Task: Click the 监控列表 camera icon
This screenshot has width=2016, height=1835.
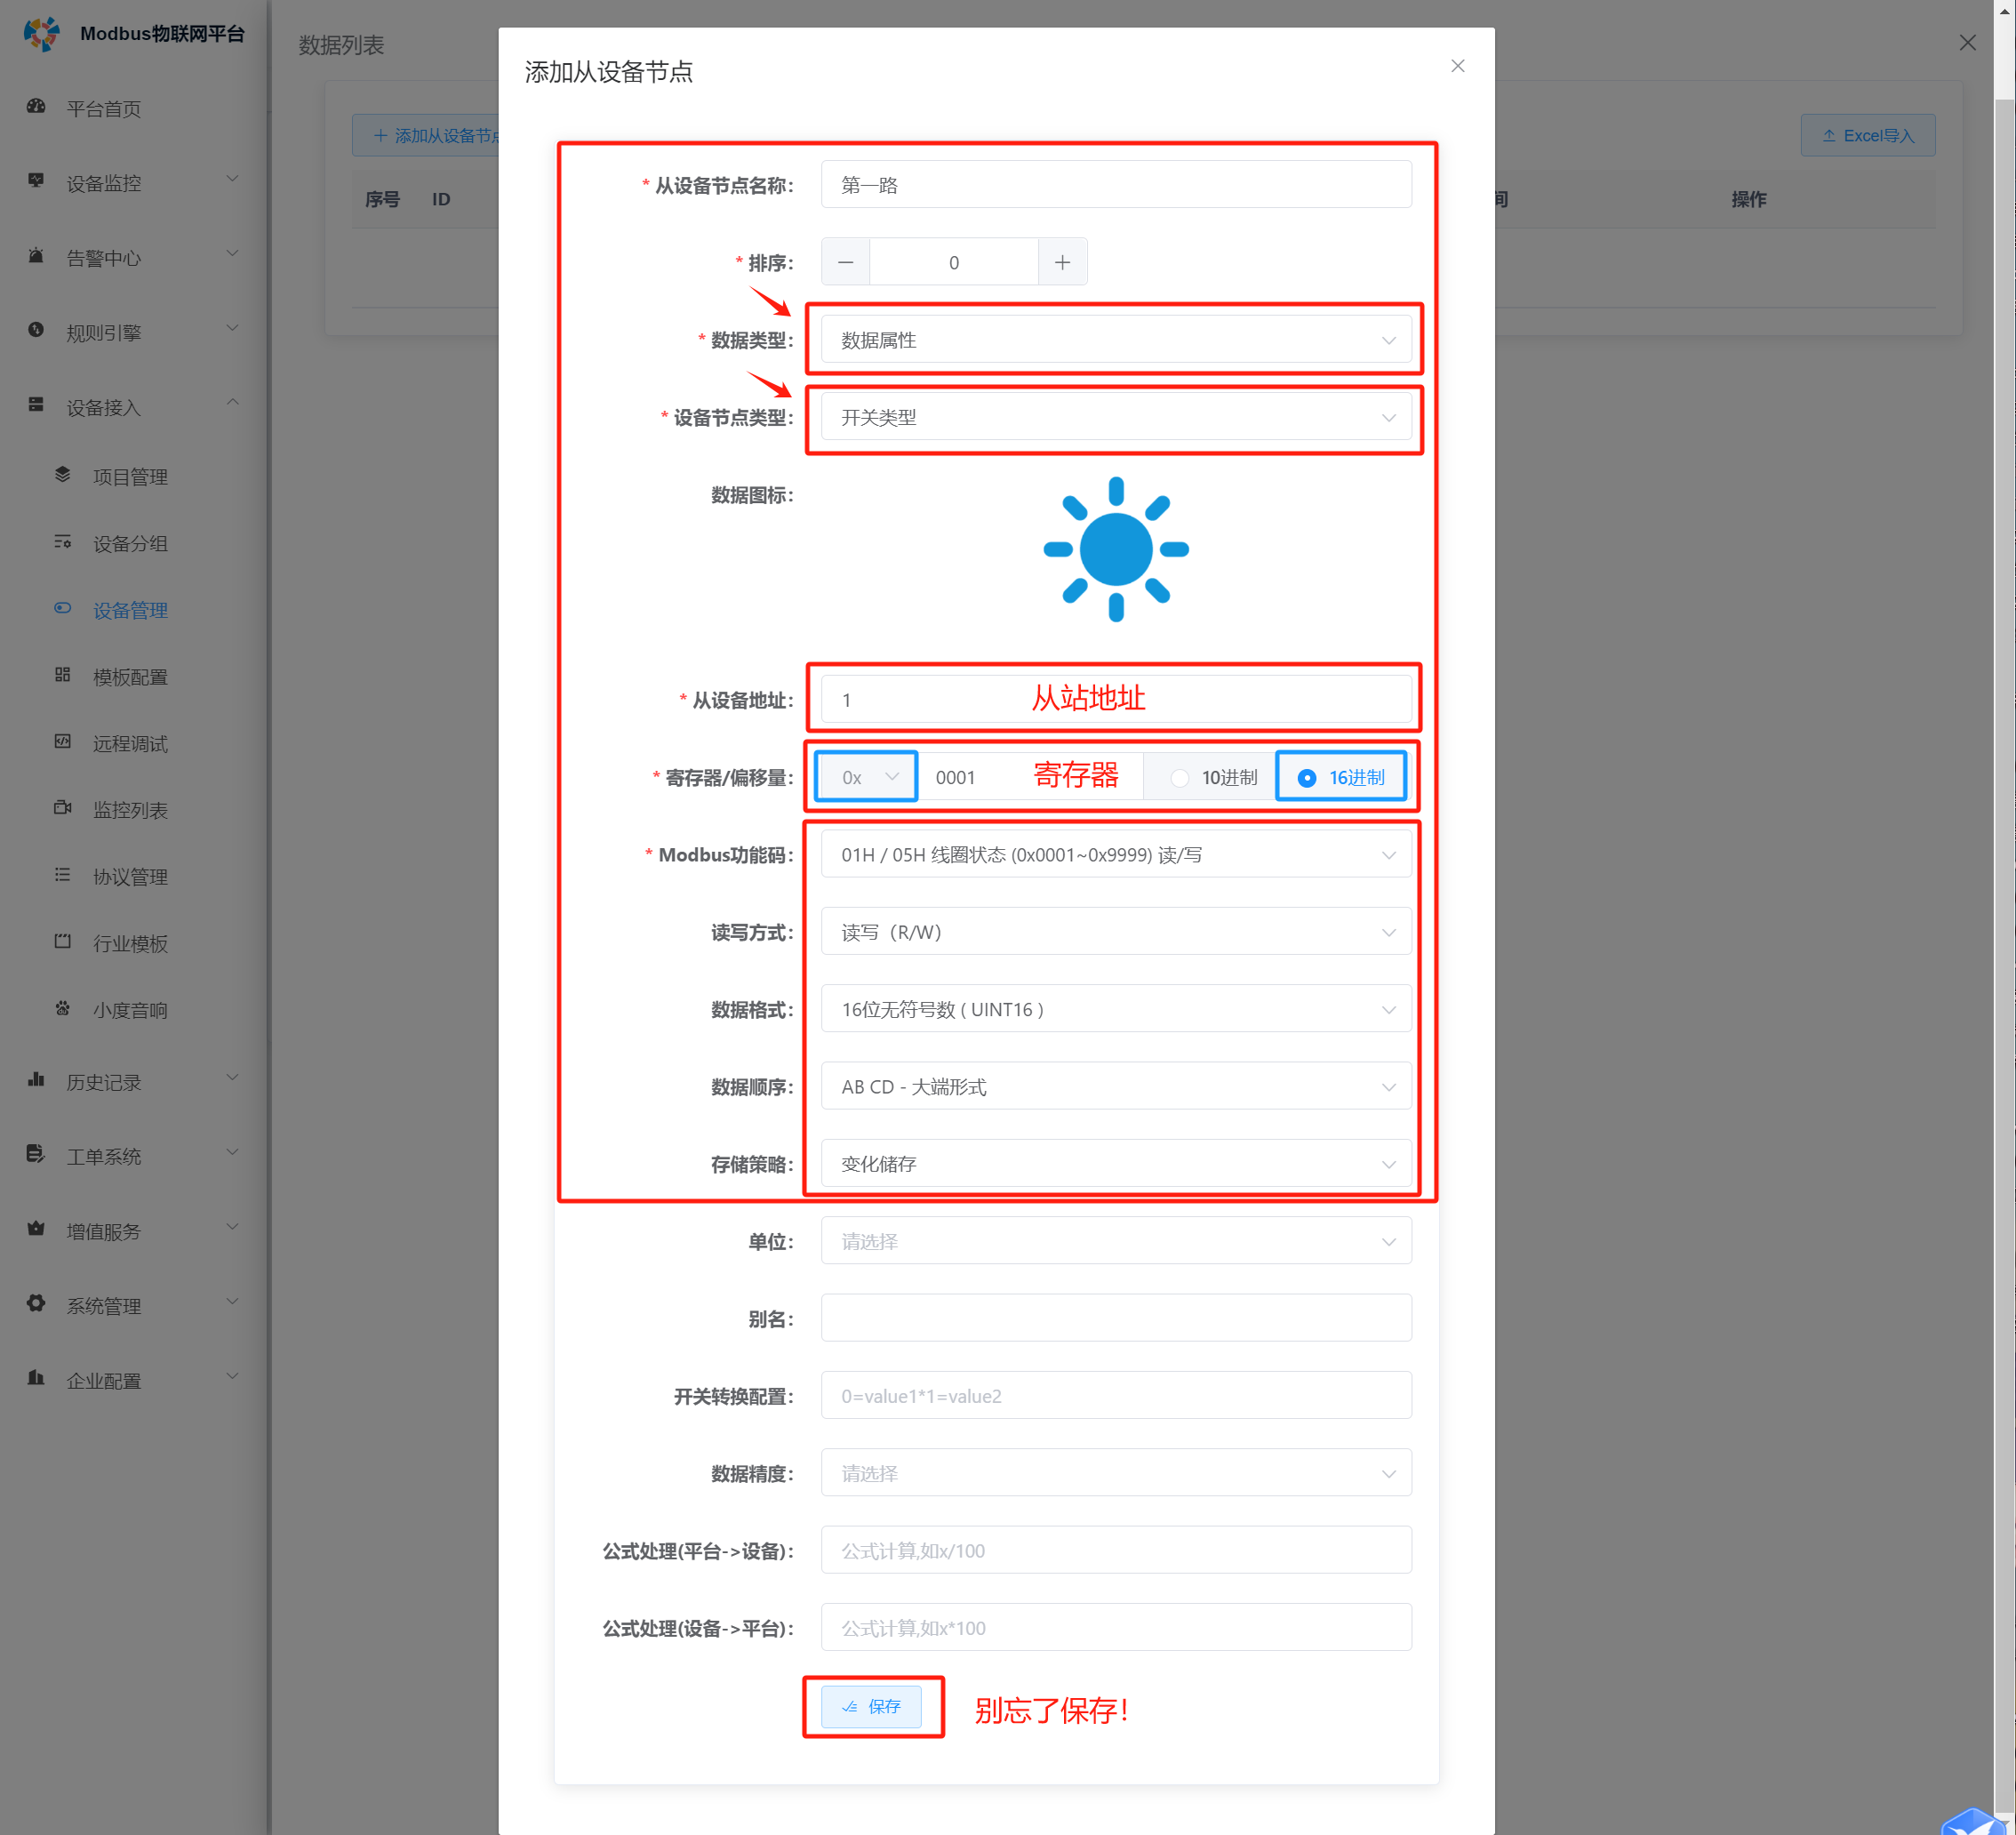Action: 63,808
